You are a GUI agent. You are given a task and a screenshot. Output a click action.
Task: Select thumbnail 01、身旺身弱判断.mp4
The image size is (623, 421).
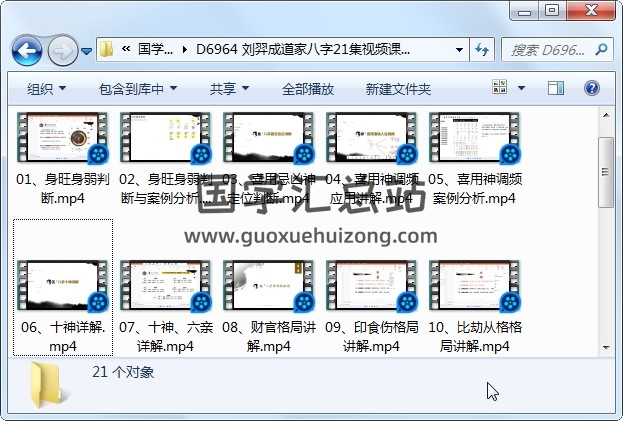point(62,138)
